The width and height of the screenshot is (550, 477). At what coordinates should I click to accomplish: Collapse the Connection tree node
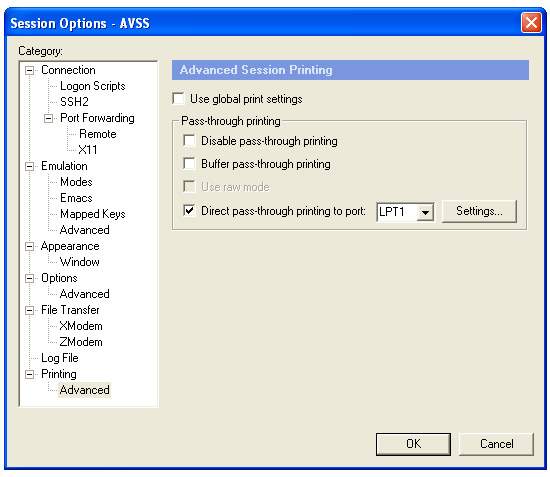pos(29,70)
